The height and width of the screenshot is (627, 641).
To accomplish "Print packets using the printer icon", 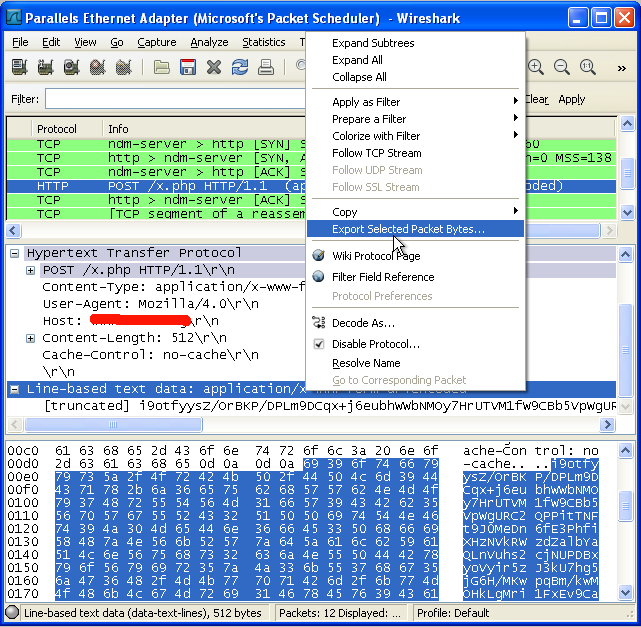I will coord(266,67).
